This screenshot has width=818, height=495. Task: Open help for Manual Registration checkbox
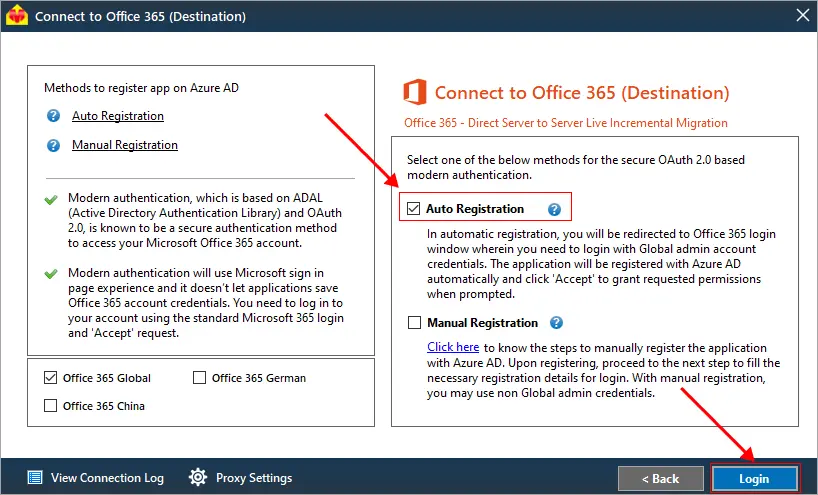coord(557,323)
